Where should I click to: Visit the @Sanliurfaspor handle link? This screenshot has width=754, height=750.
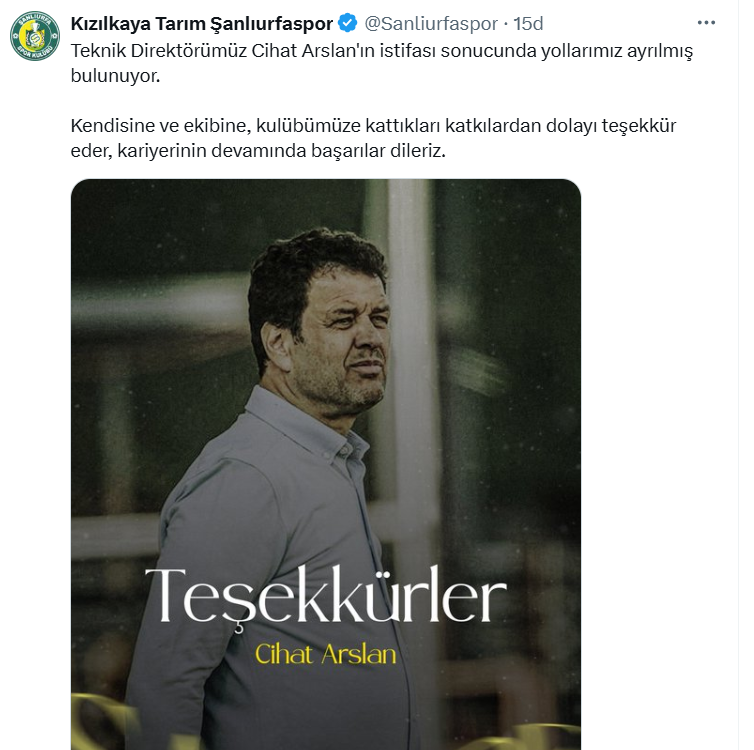[431, 23]
